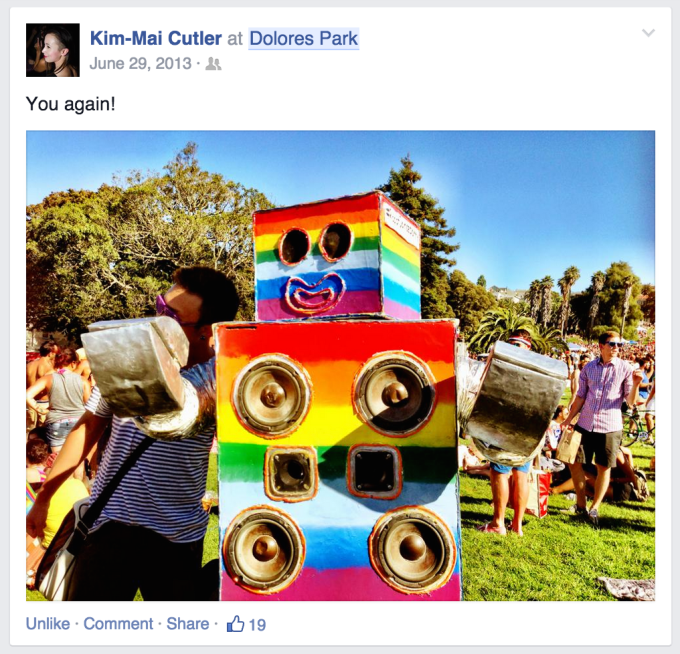Open Kim-Mai Cutler's profile name link
Image resolution: width=680 pixels, height=654 pixels.
click(156, 38)
